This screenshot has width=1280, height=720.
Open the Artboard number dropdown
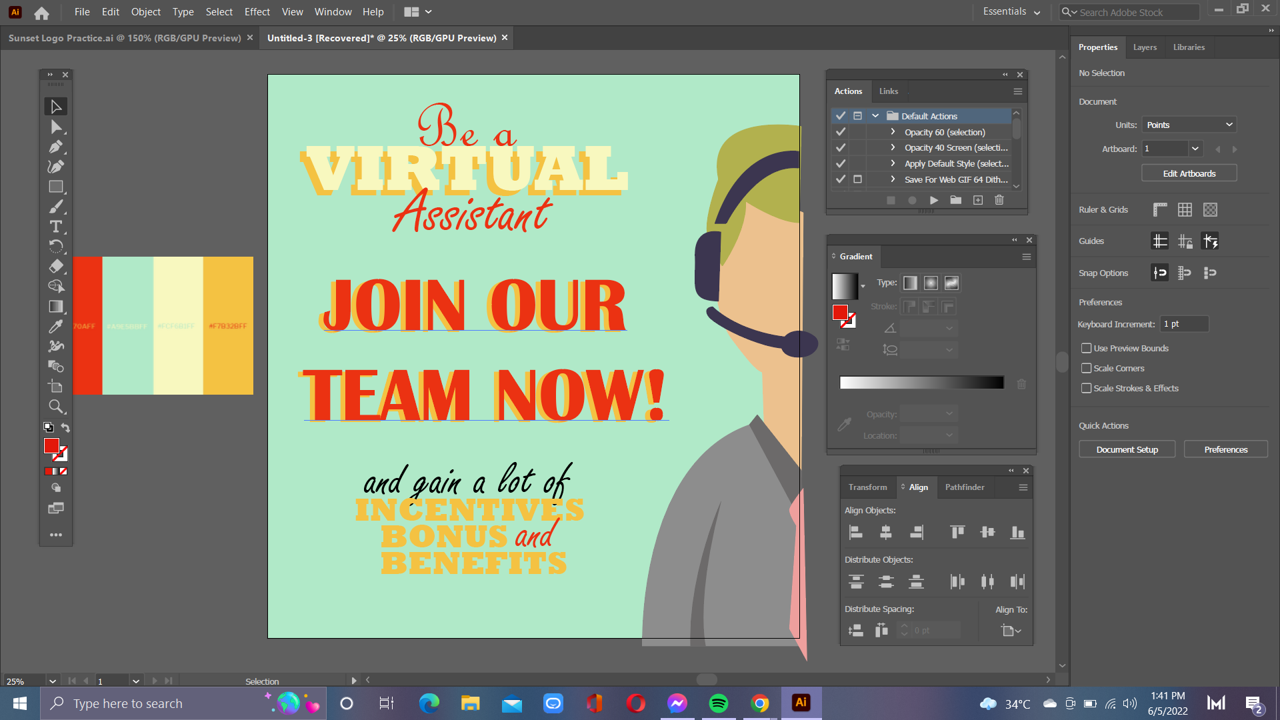click(x=1194, y=149)
